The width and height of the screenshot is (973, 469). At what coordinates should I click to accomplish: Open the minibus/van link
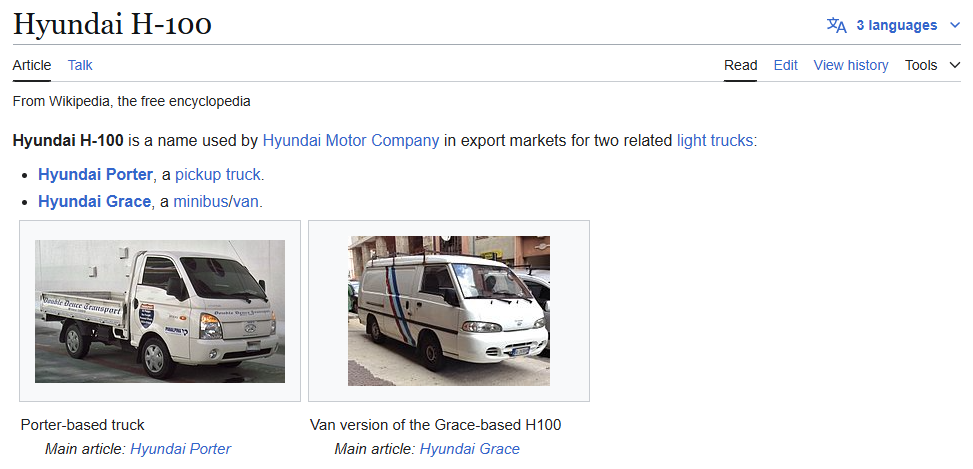point(216,202)
